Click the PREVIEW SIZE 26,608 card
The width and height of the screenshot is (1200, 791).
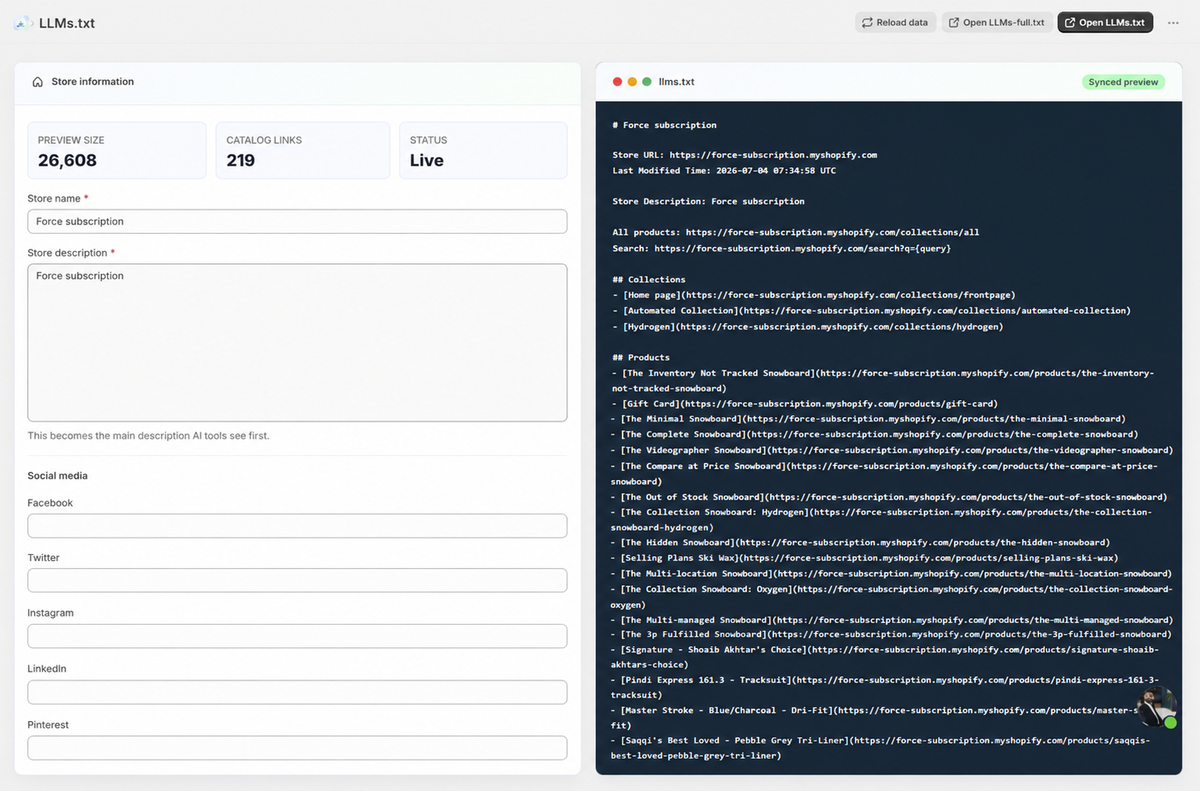pyautogui.click(x=117, y=151)
